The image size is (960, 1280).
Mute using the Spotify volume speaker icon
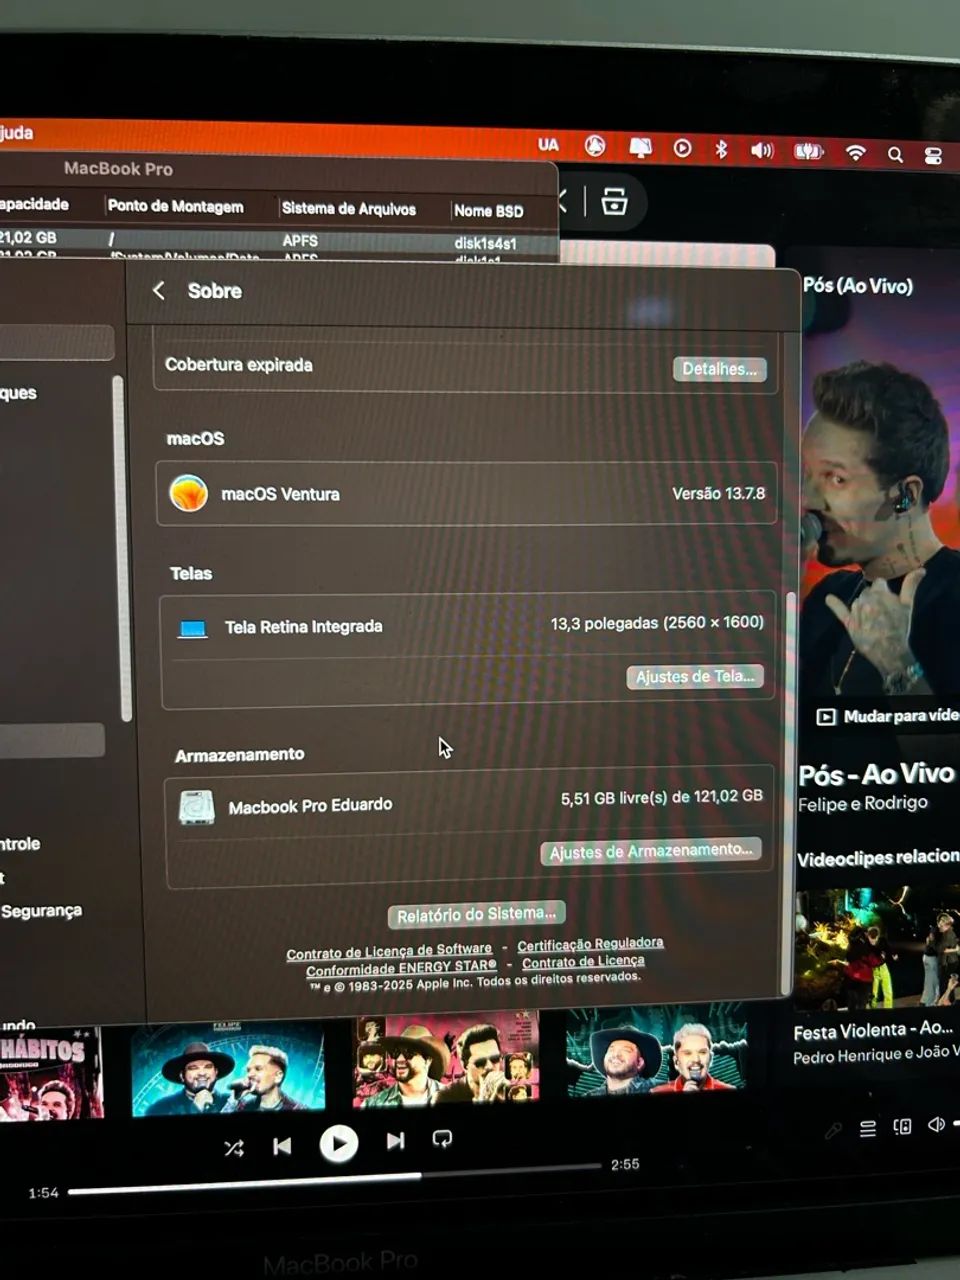point(936,1124)
